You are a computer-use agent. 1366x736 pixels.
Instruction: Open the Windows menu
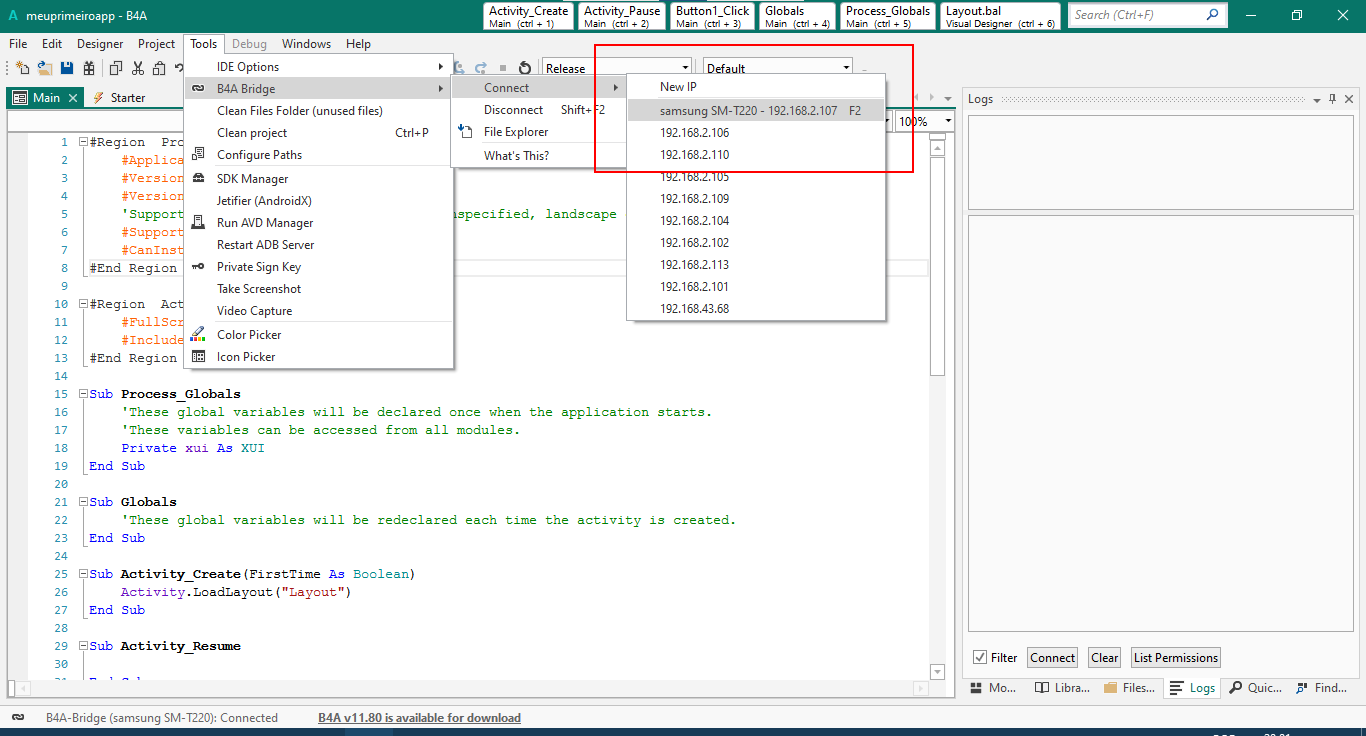306,44
